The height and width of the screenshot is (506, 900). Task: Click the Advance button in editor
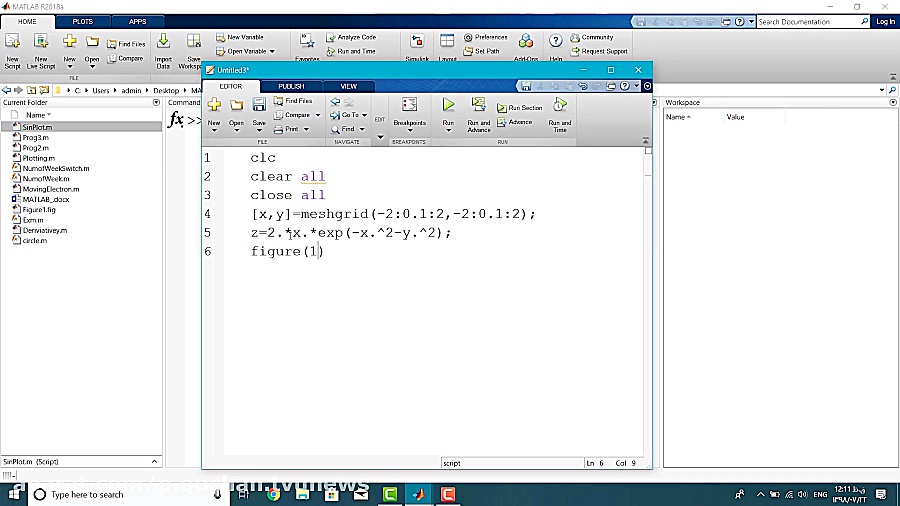point(515,122)
